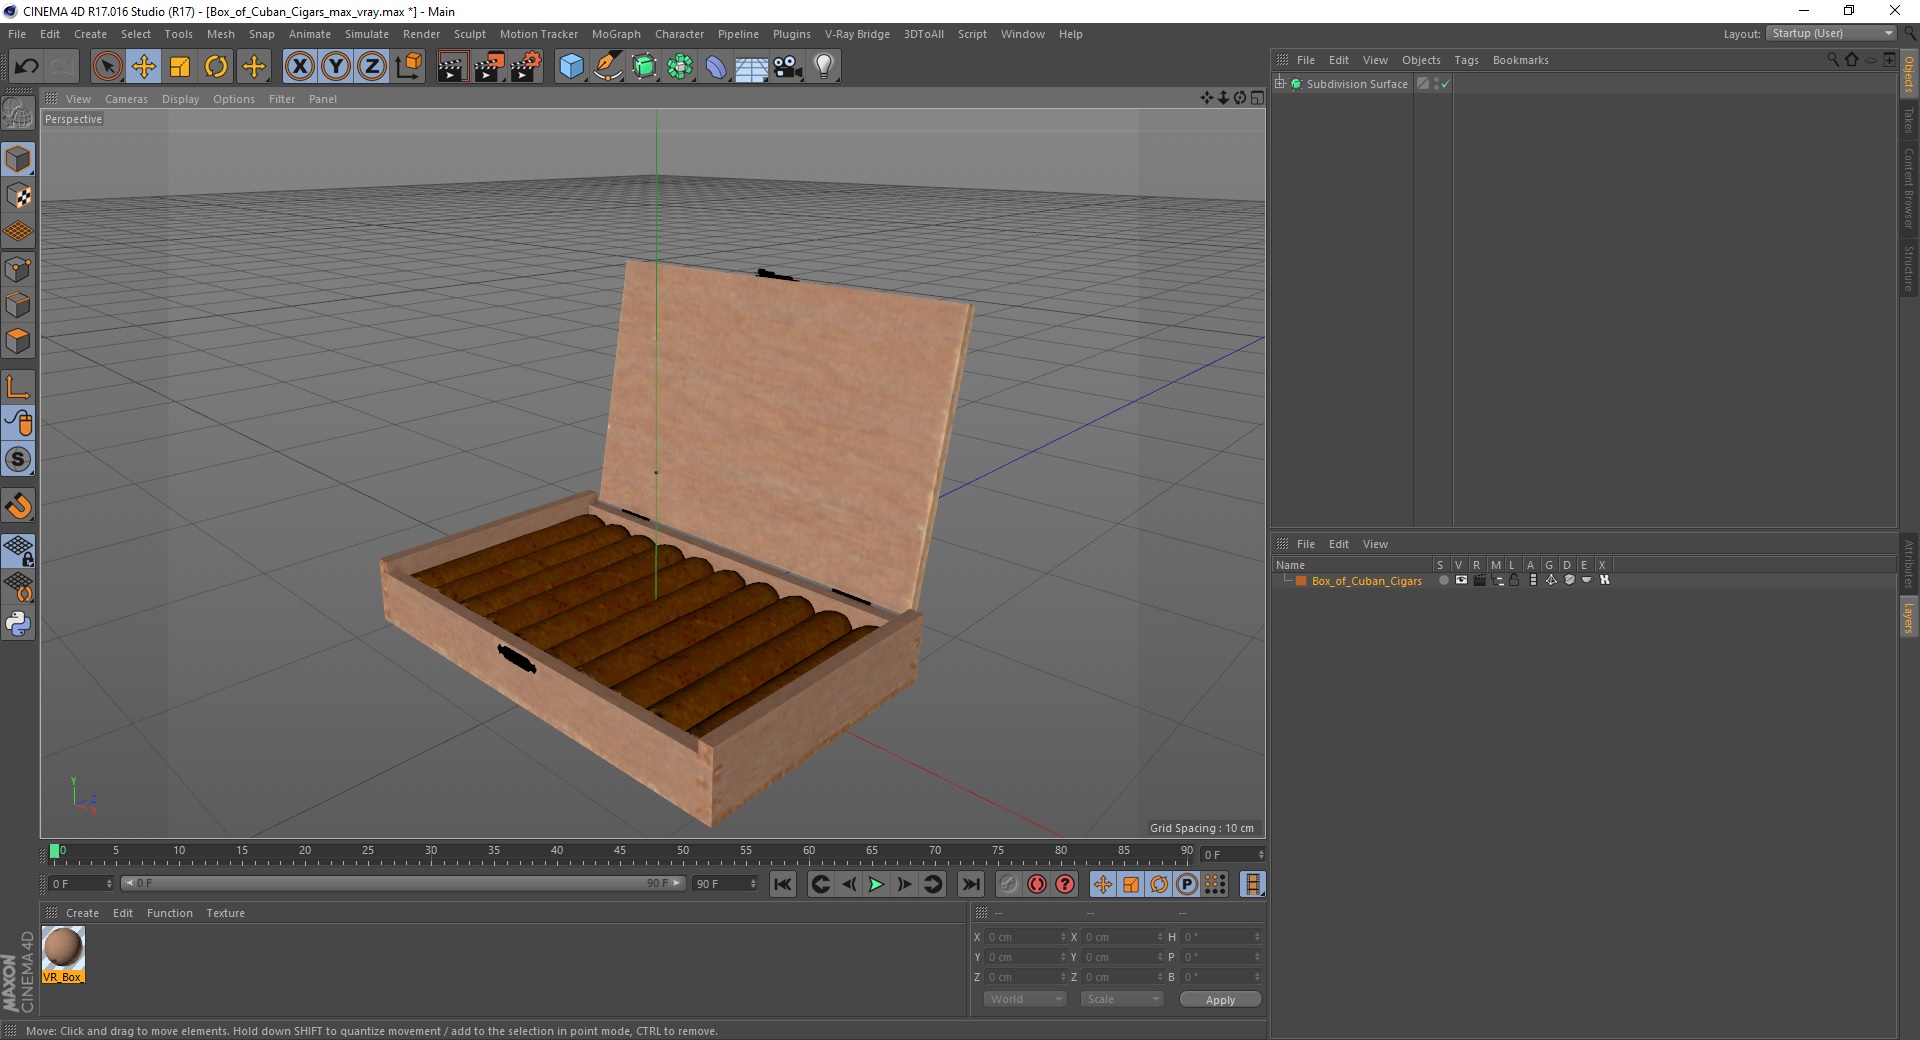Add a light object
1920x1040 pixels.
(x=824, y=67)
